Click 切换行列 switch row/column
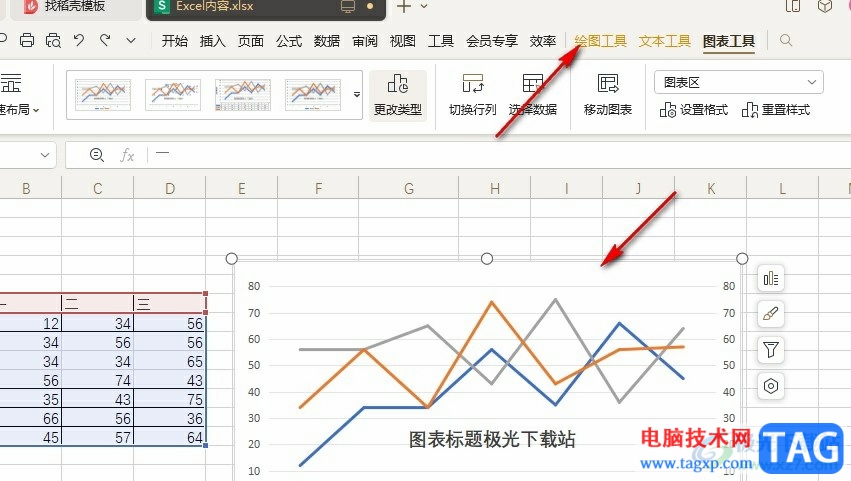Viewport: 851px width, 481px height. (472, 95)
